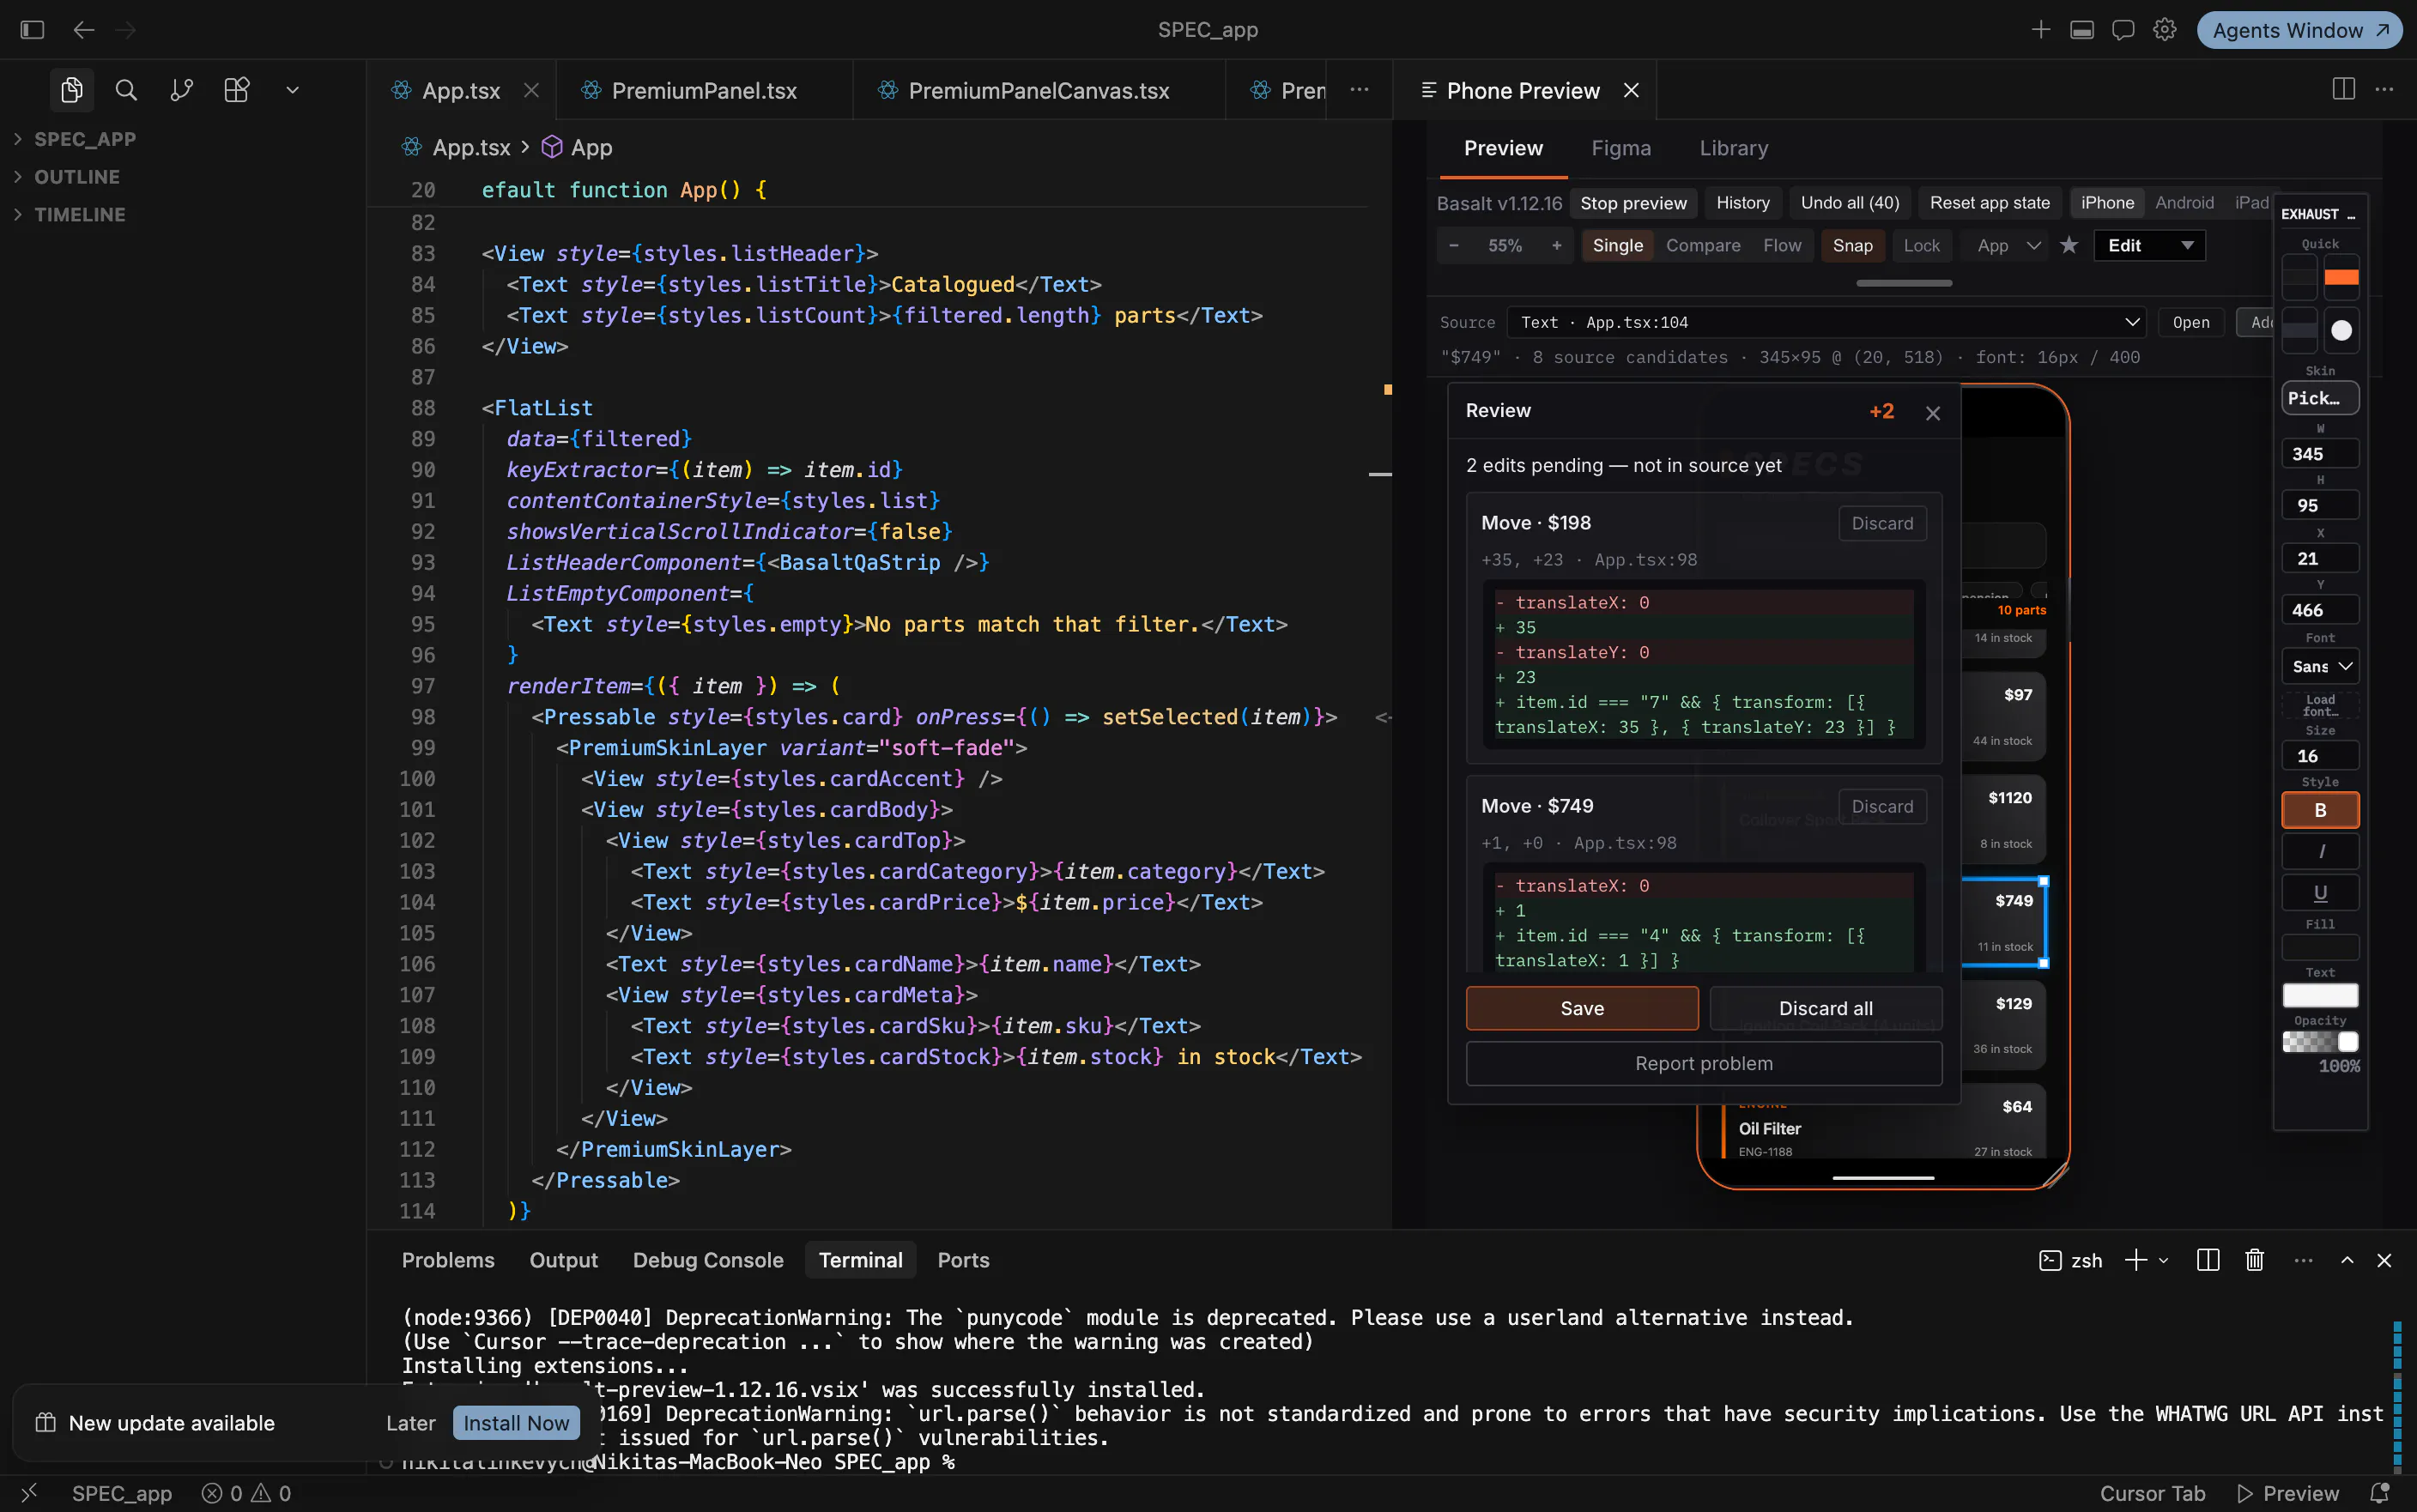Viewport: 2417px width, 1512px height.
Task: Click the Stop preview button
Action: pyautogui.click(x=1633, y=203)
